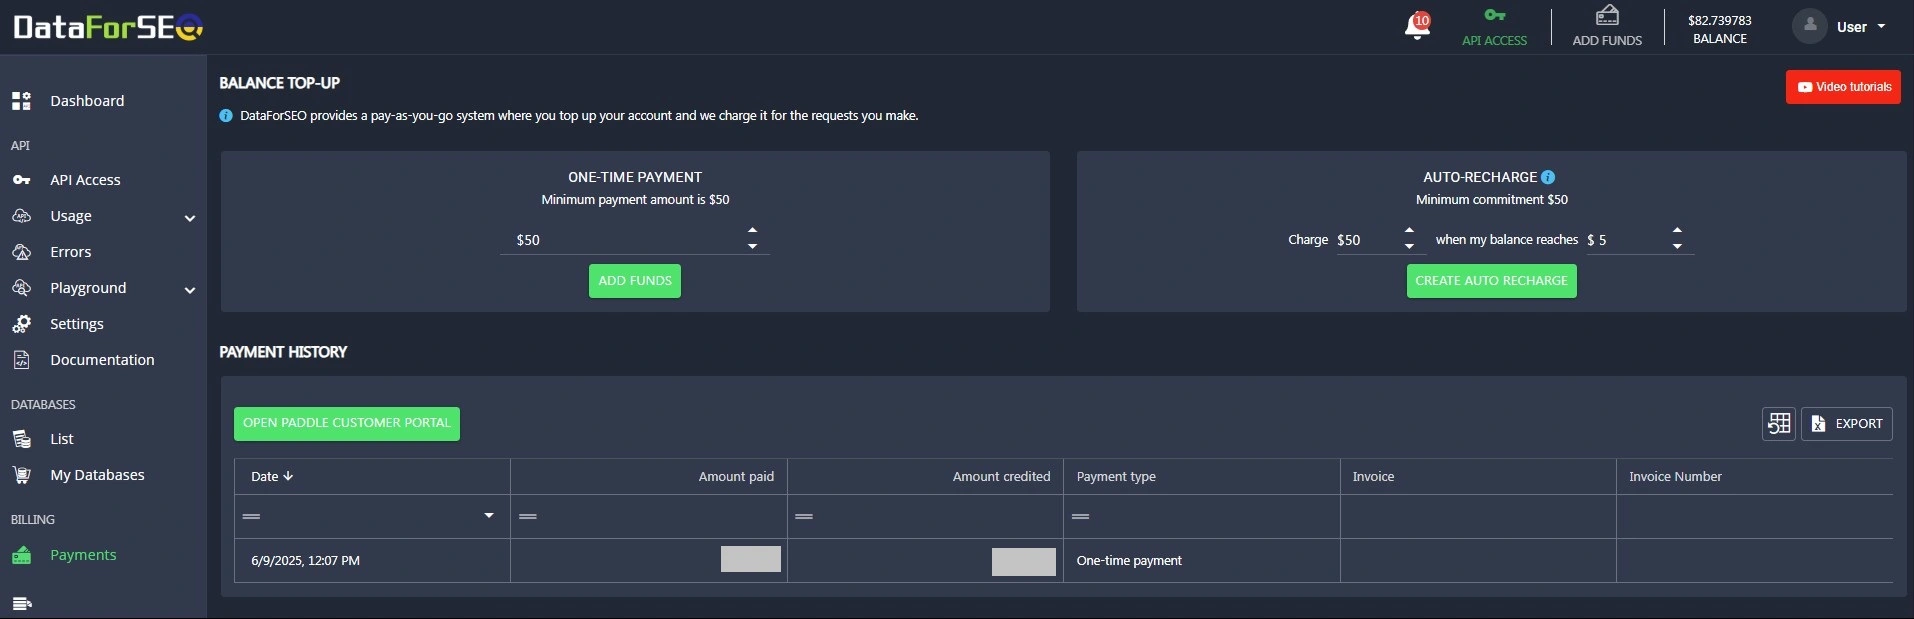
Task: Collapse the sidebar using bottom menu icon
Action: [22, 603]
